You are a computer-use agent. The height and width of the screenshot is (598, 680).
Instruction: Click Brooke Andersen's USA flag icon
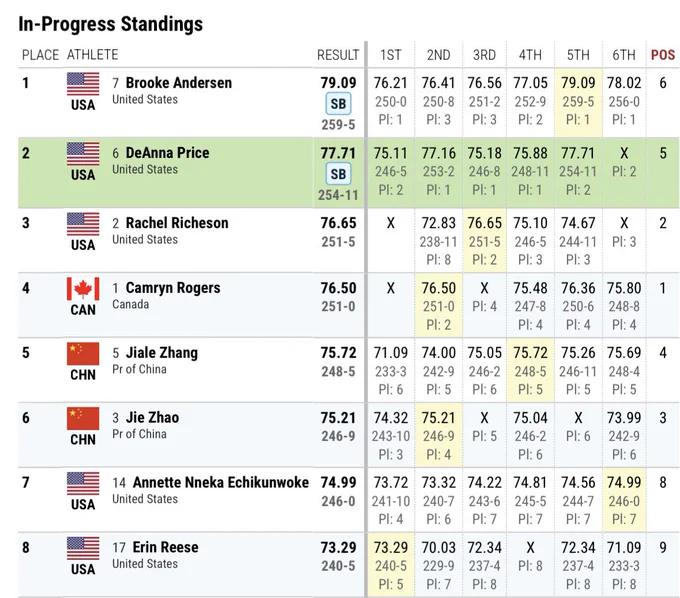click(x=83, y=84)
